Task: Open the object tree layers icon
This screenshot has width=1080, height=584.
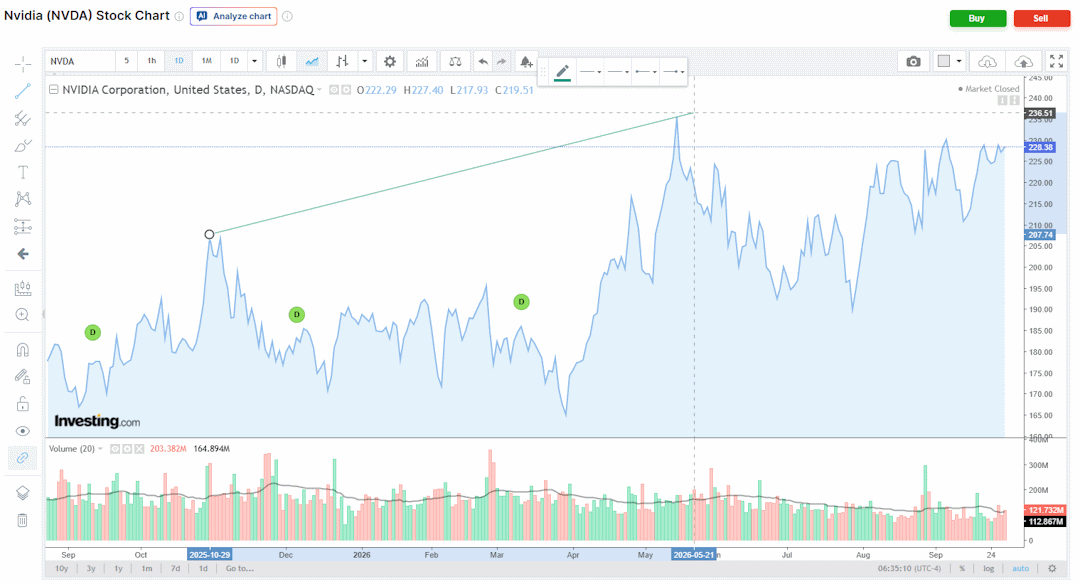Action: coord(23,493)
